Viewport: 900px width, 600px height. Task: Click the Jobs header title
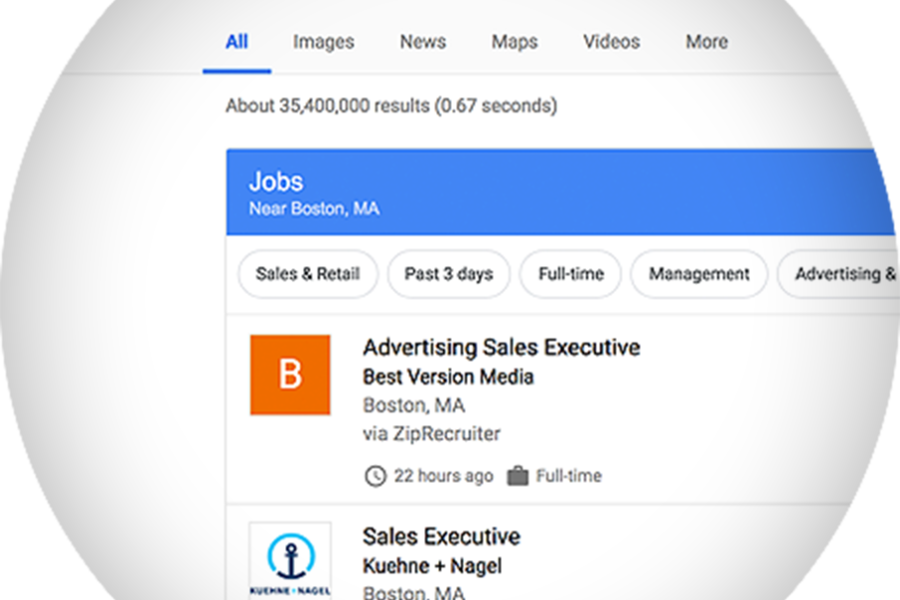[x=276, y=181]
